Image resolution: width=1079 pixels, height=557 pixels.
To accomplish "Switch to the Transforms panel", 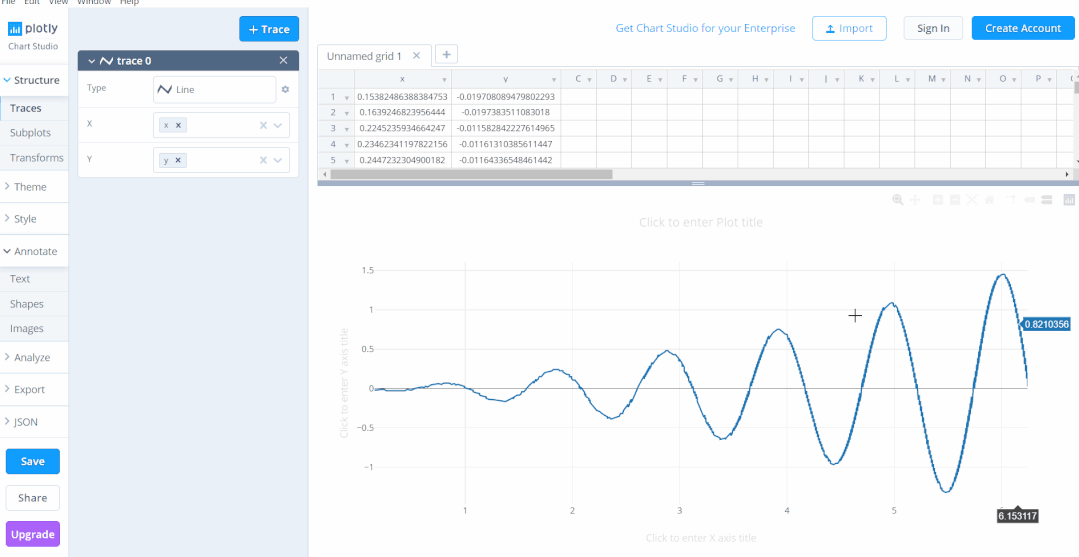I will click(x=36, y=158).
